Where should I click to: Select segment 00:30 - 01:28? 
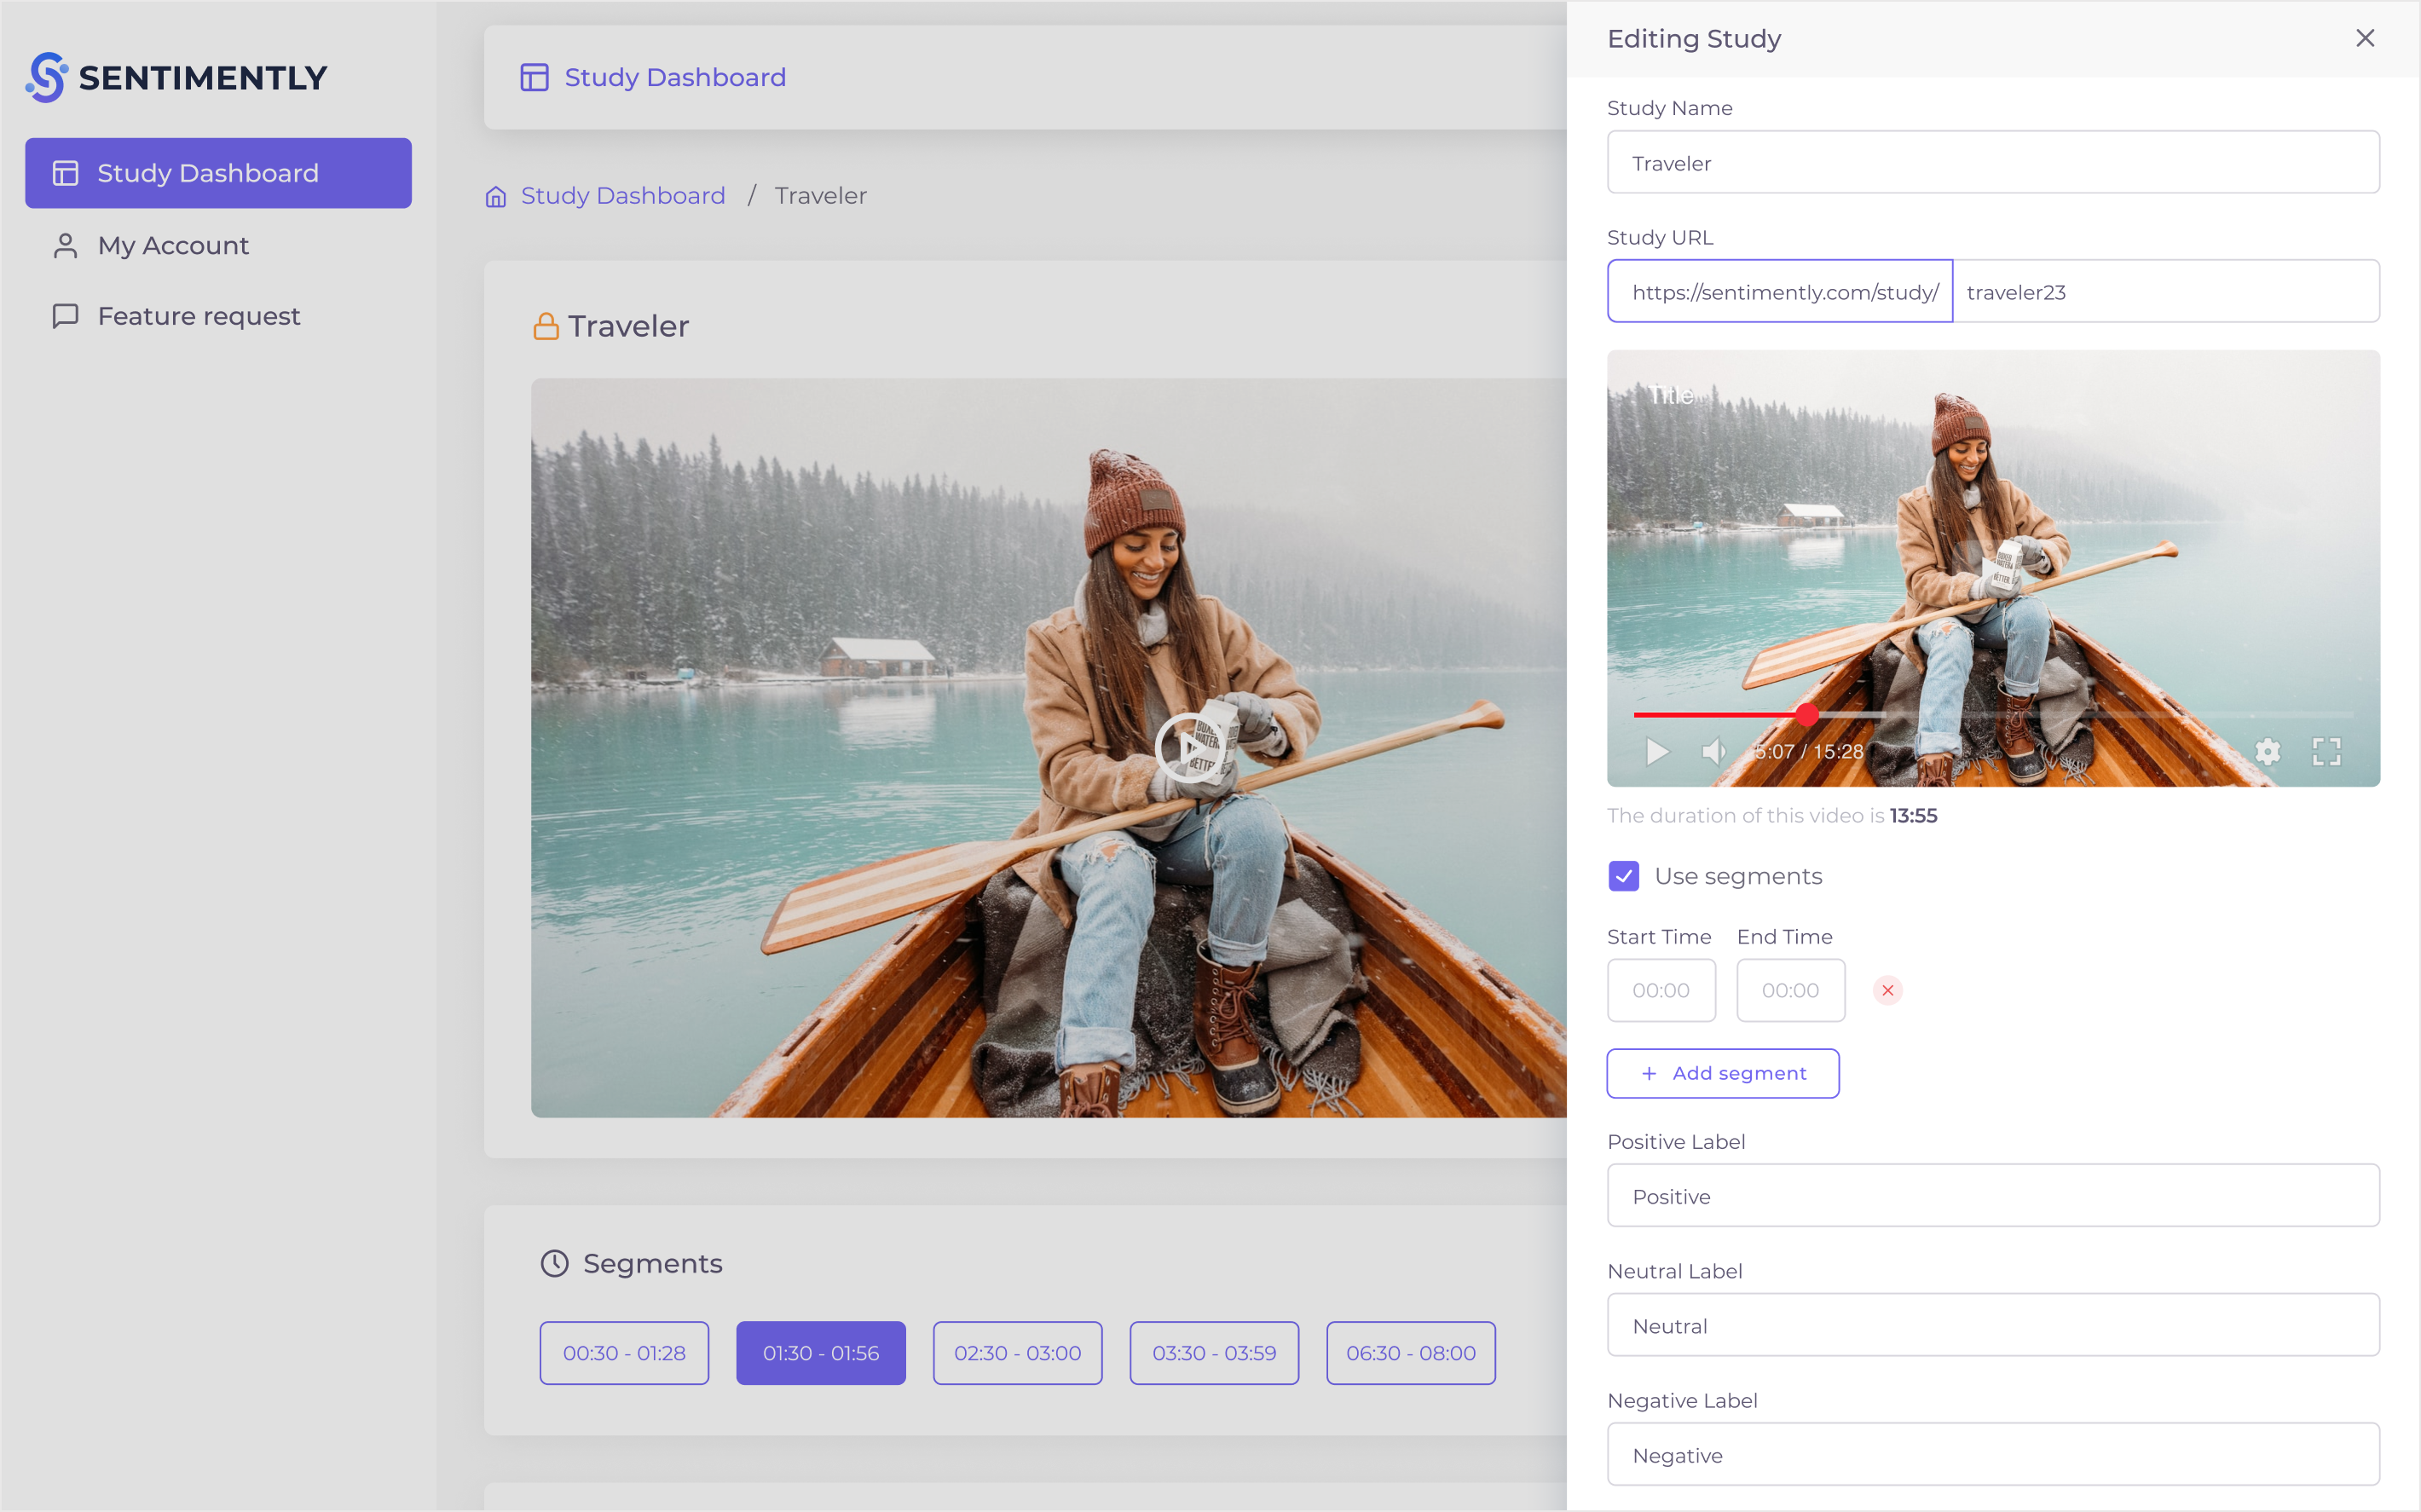tap(624, 1353)
